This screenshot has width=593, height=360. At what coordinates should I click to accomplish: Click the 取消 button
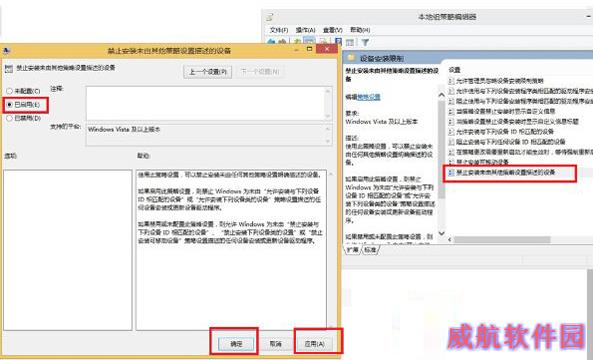(276, 343)
